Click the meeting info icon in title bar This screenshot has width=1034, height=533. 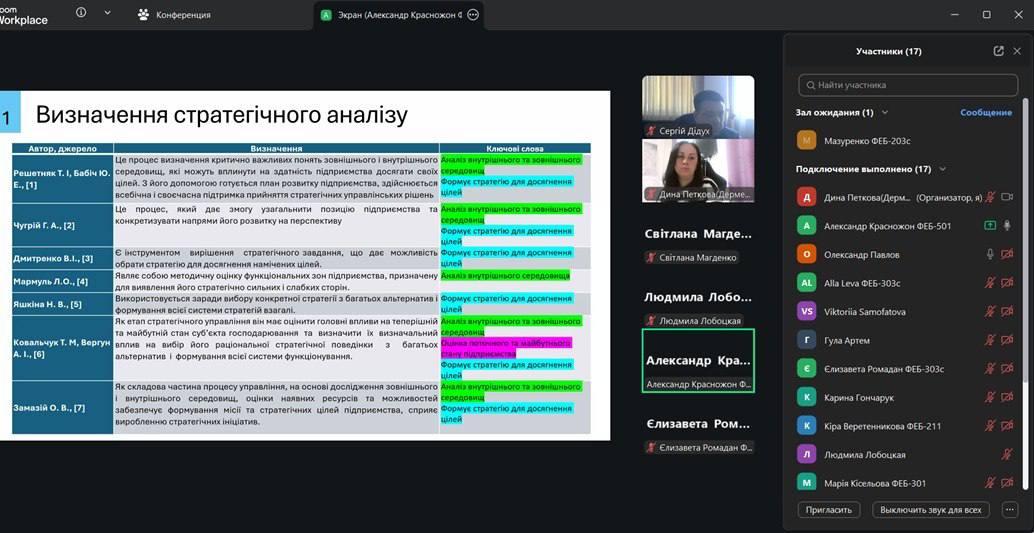tap(81, 13)
